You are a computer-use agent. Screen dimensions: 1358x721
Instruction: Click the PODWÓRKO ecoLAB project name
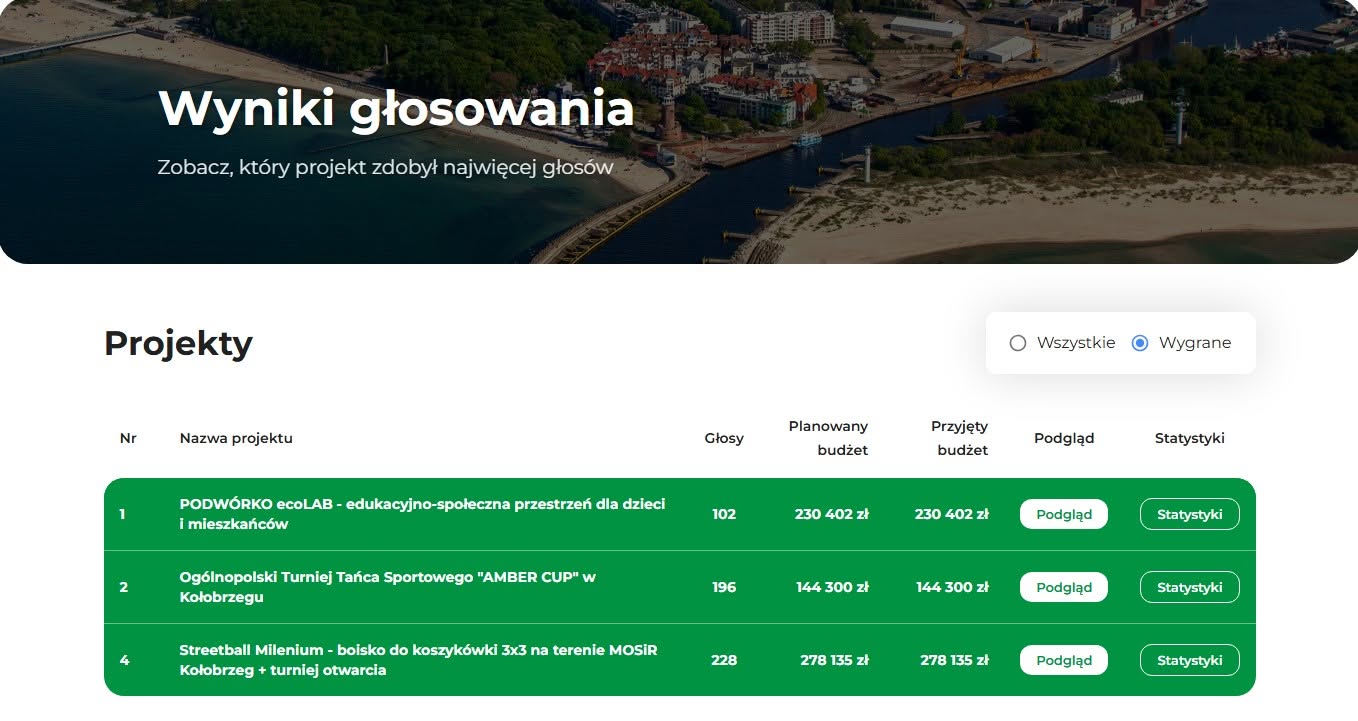422,514
